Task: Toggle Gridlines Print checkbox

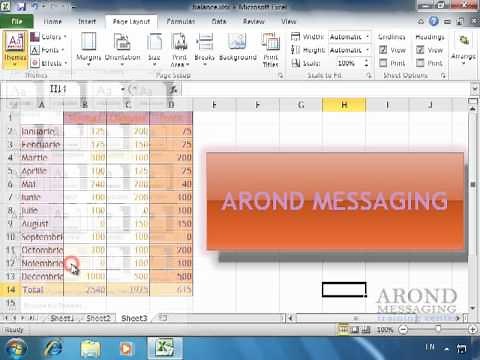Action: [383, 63]
